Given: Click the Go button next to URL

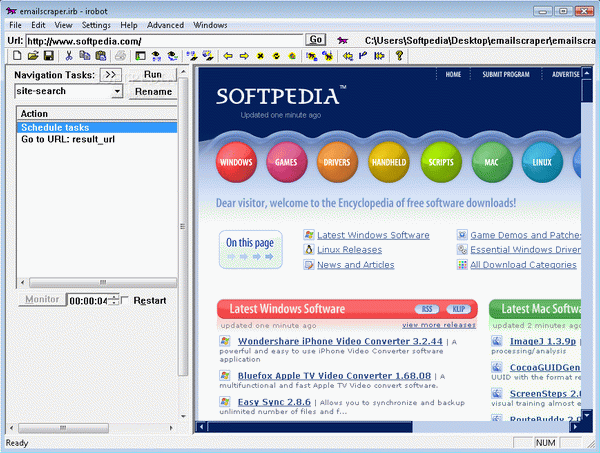Looking at the screenshot, I should [x=315, y=40].
